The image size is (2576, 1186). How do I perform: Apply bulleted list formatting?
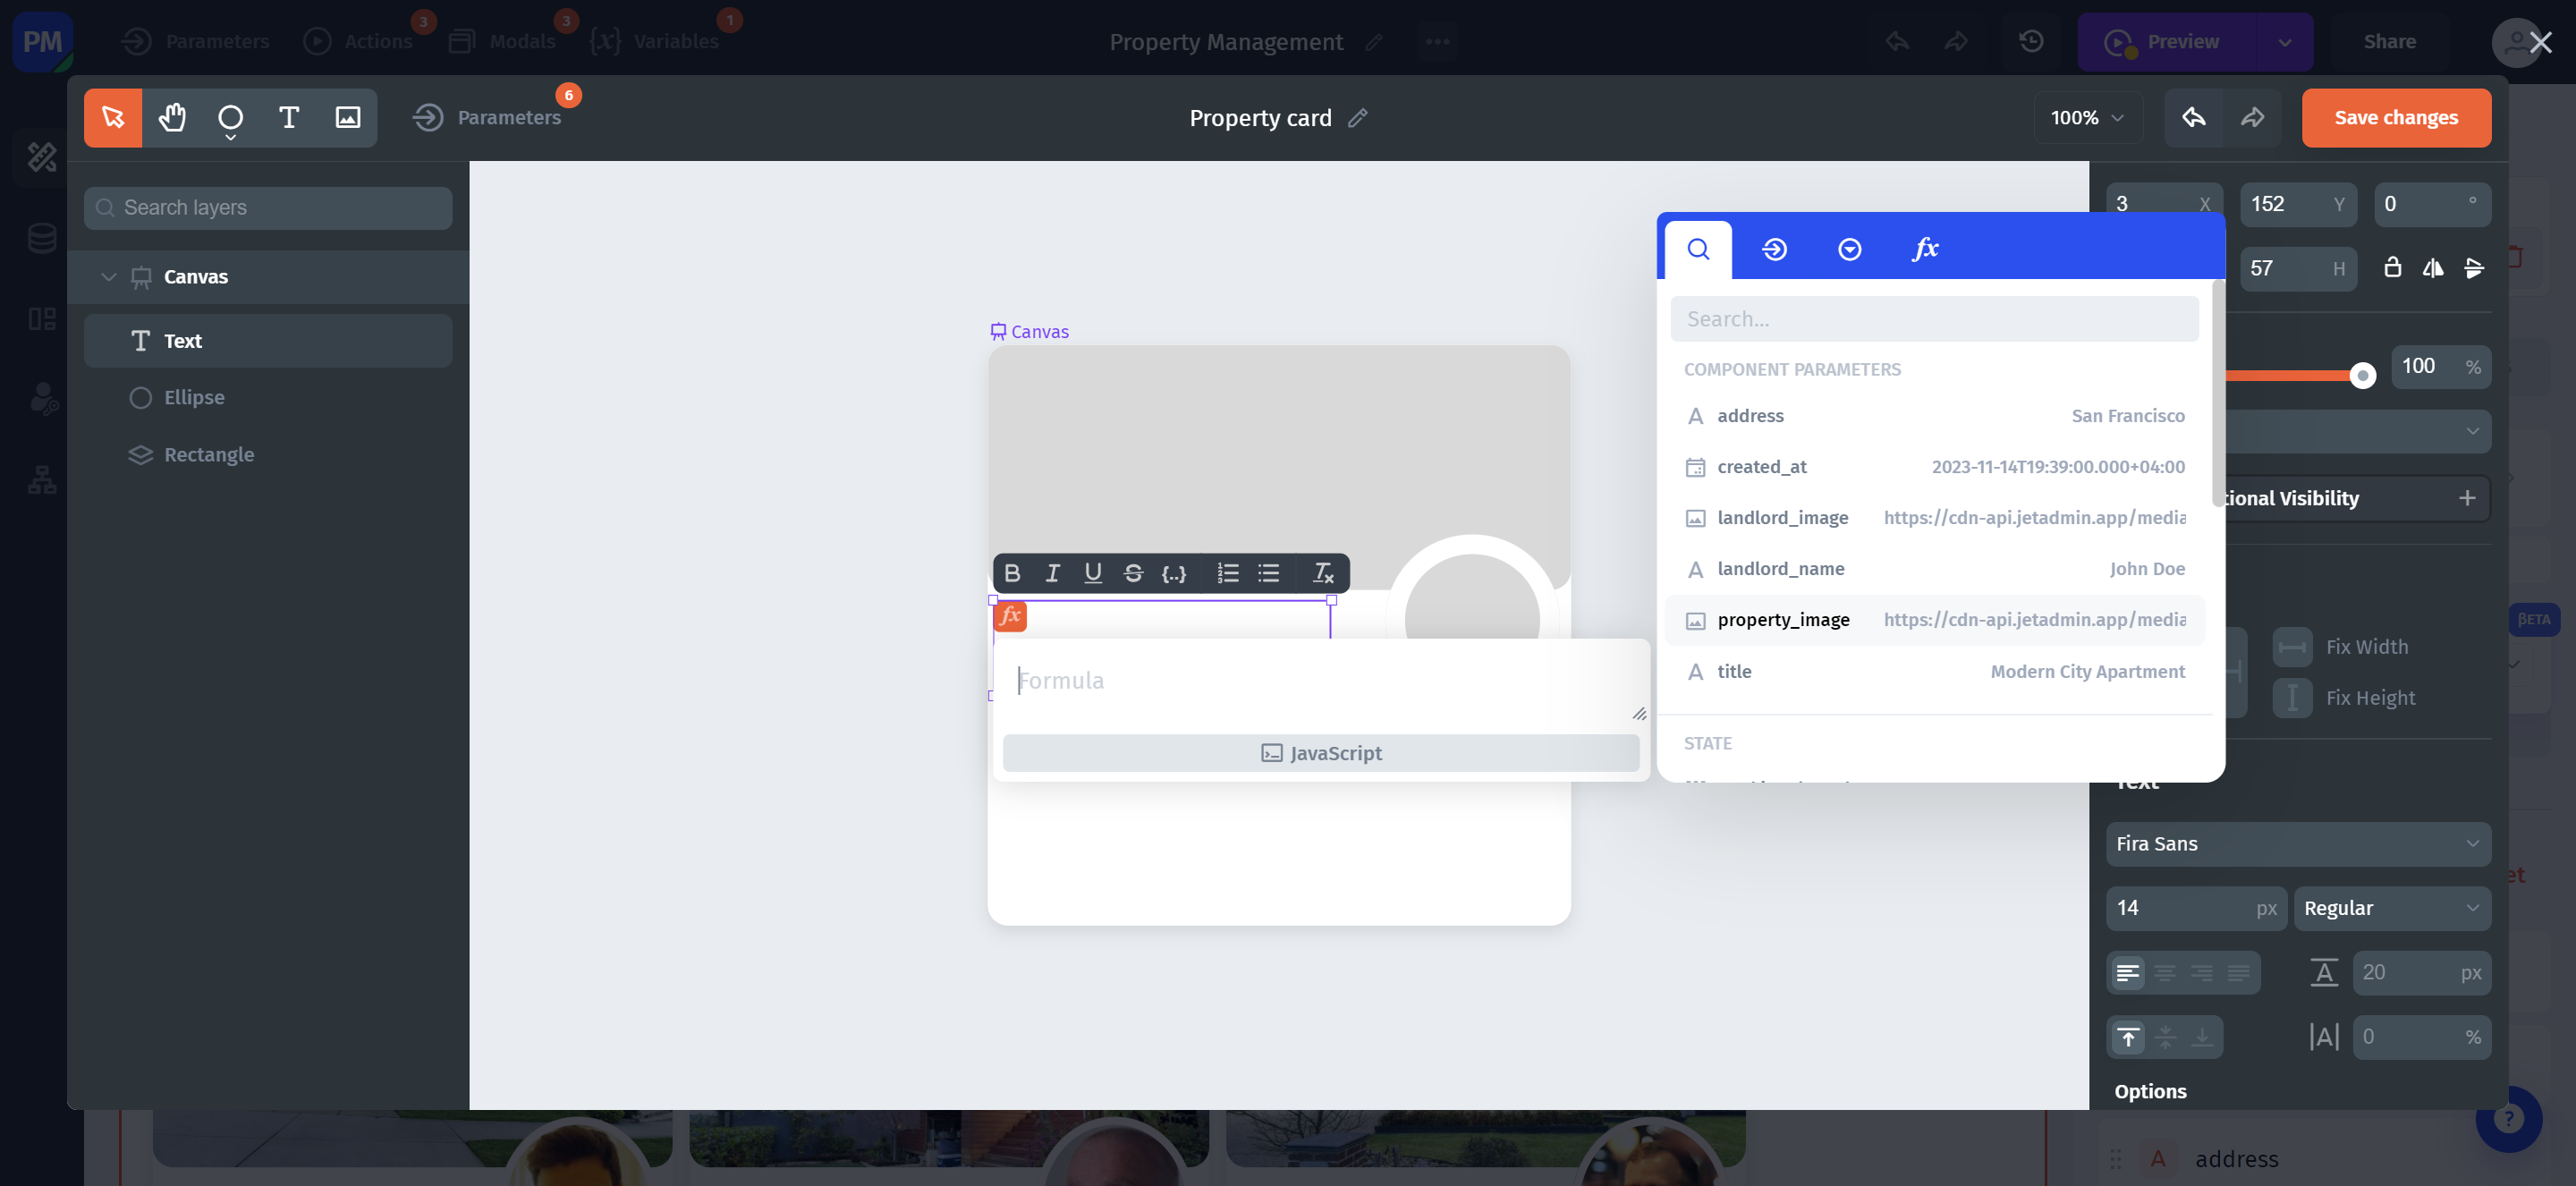coord(1269,573)
